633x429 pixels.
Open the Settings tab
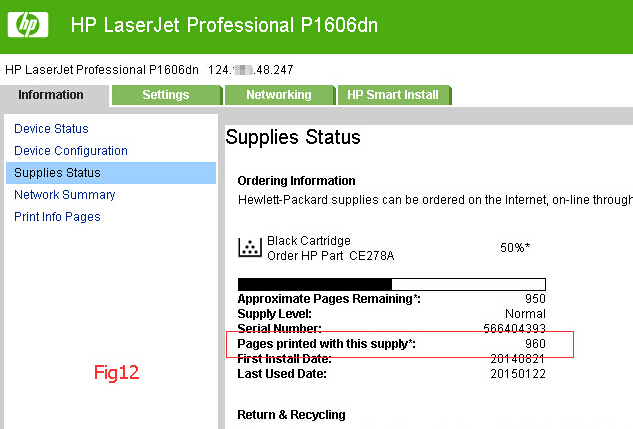click(167, 95)
